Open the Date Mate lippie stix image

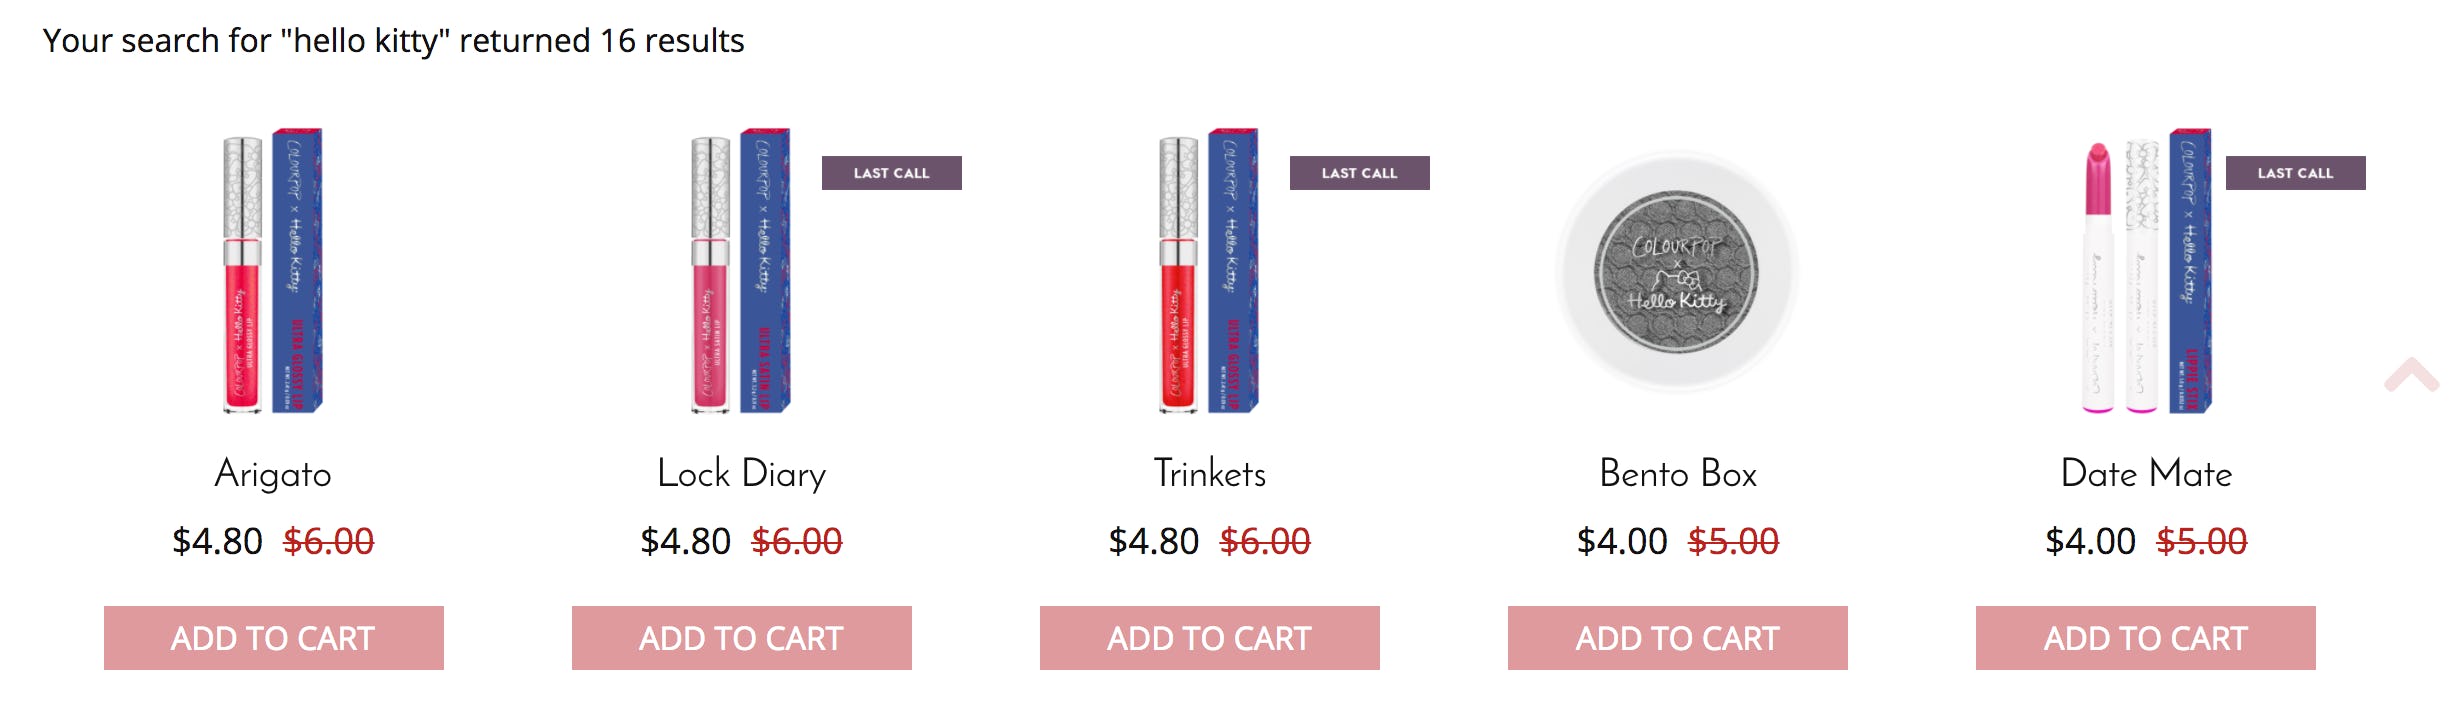2146,270
